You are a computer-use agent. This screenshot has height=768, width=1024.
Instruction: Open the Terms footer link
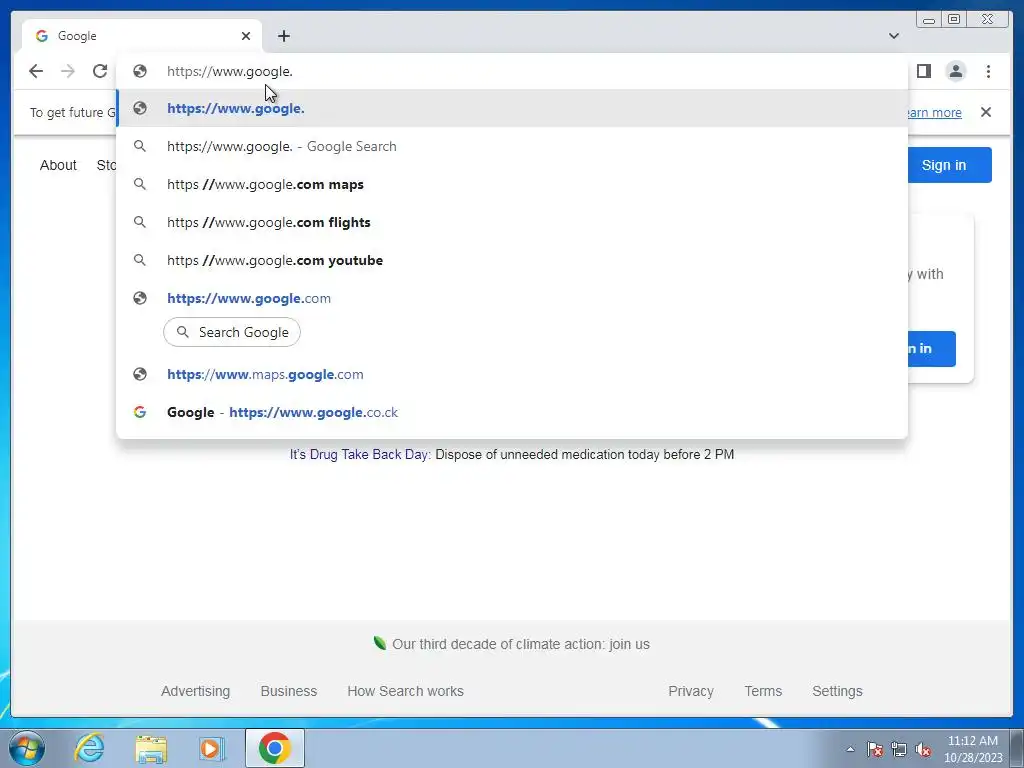tap(763, 691)
